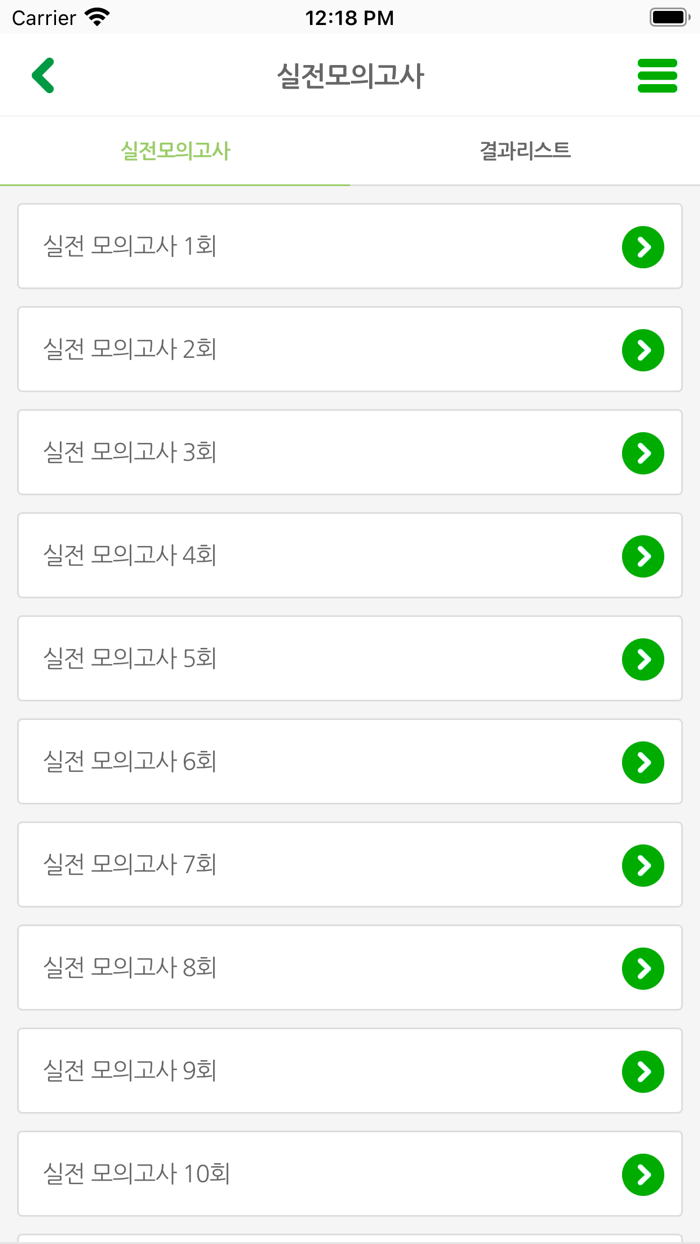
Task: Tap the green arrow for 실전 모의고사 3회
Action: pyautogui.click(x=643, y=452)
